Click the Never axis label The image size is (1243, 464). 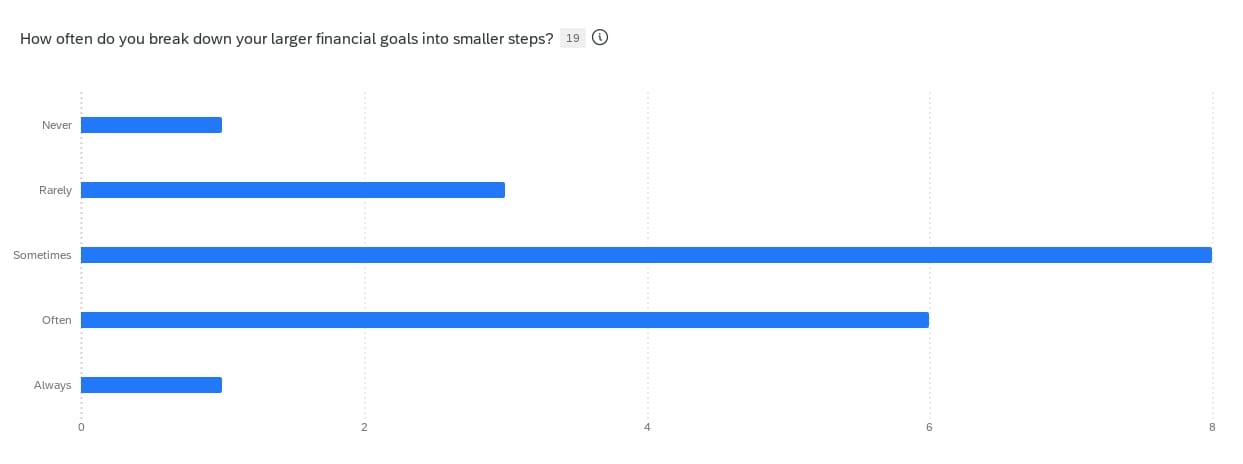click(56, 125)
